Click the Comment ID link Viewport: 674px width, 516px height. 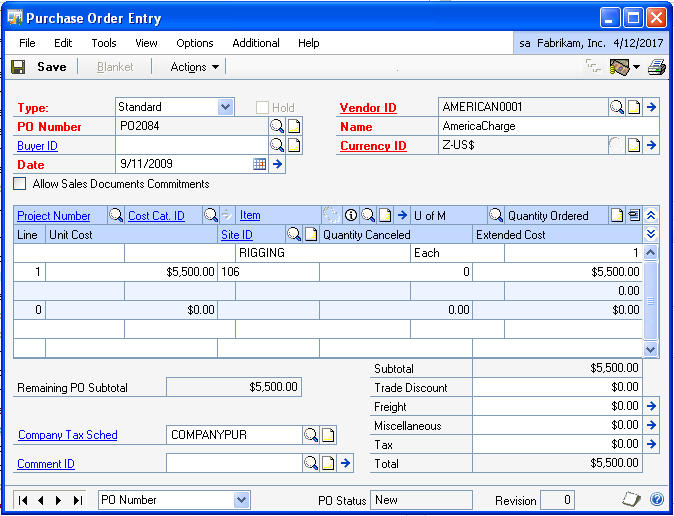click(x=46, y=464)
